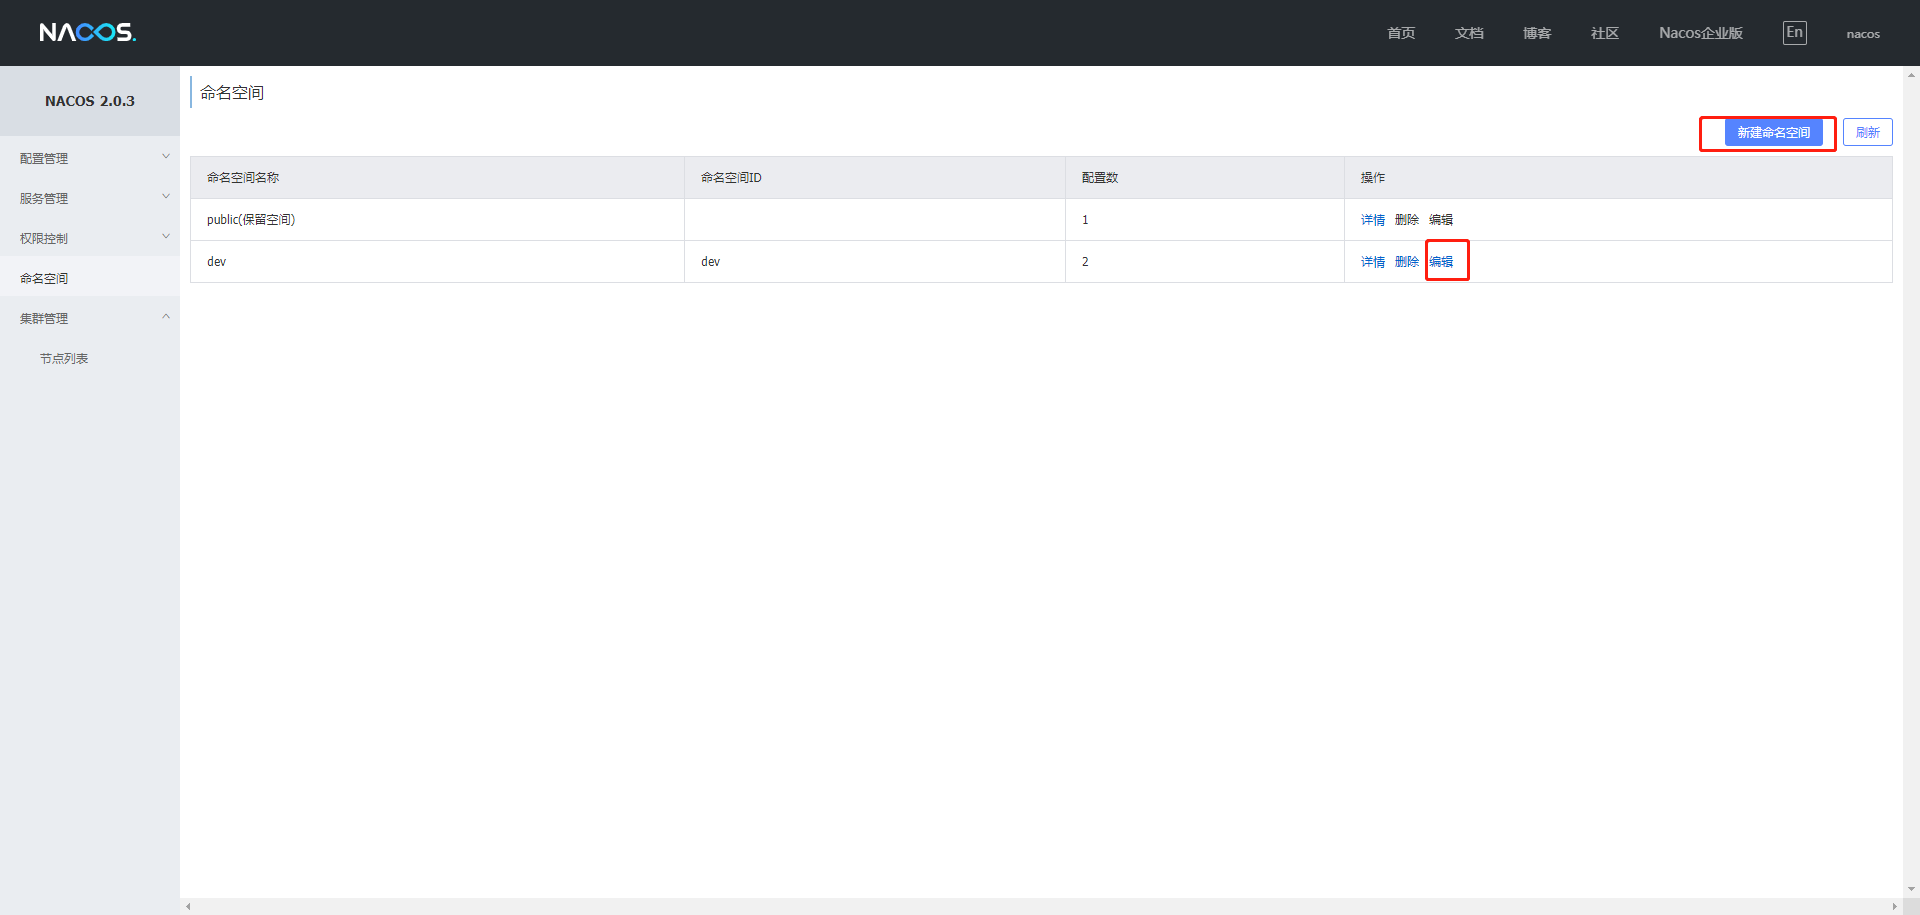Viewport: 1920px width, 915px height.
Task: Click 编辑 for public namespace
Action: pos(1441,220)
